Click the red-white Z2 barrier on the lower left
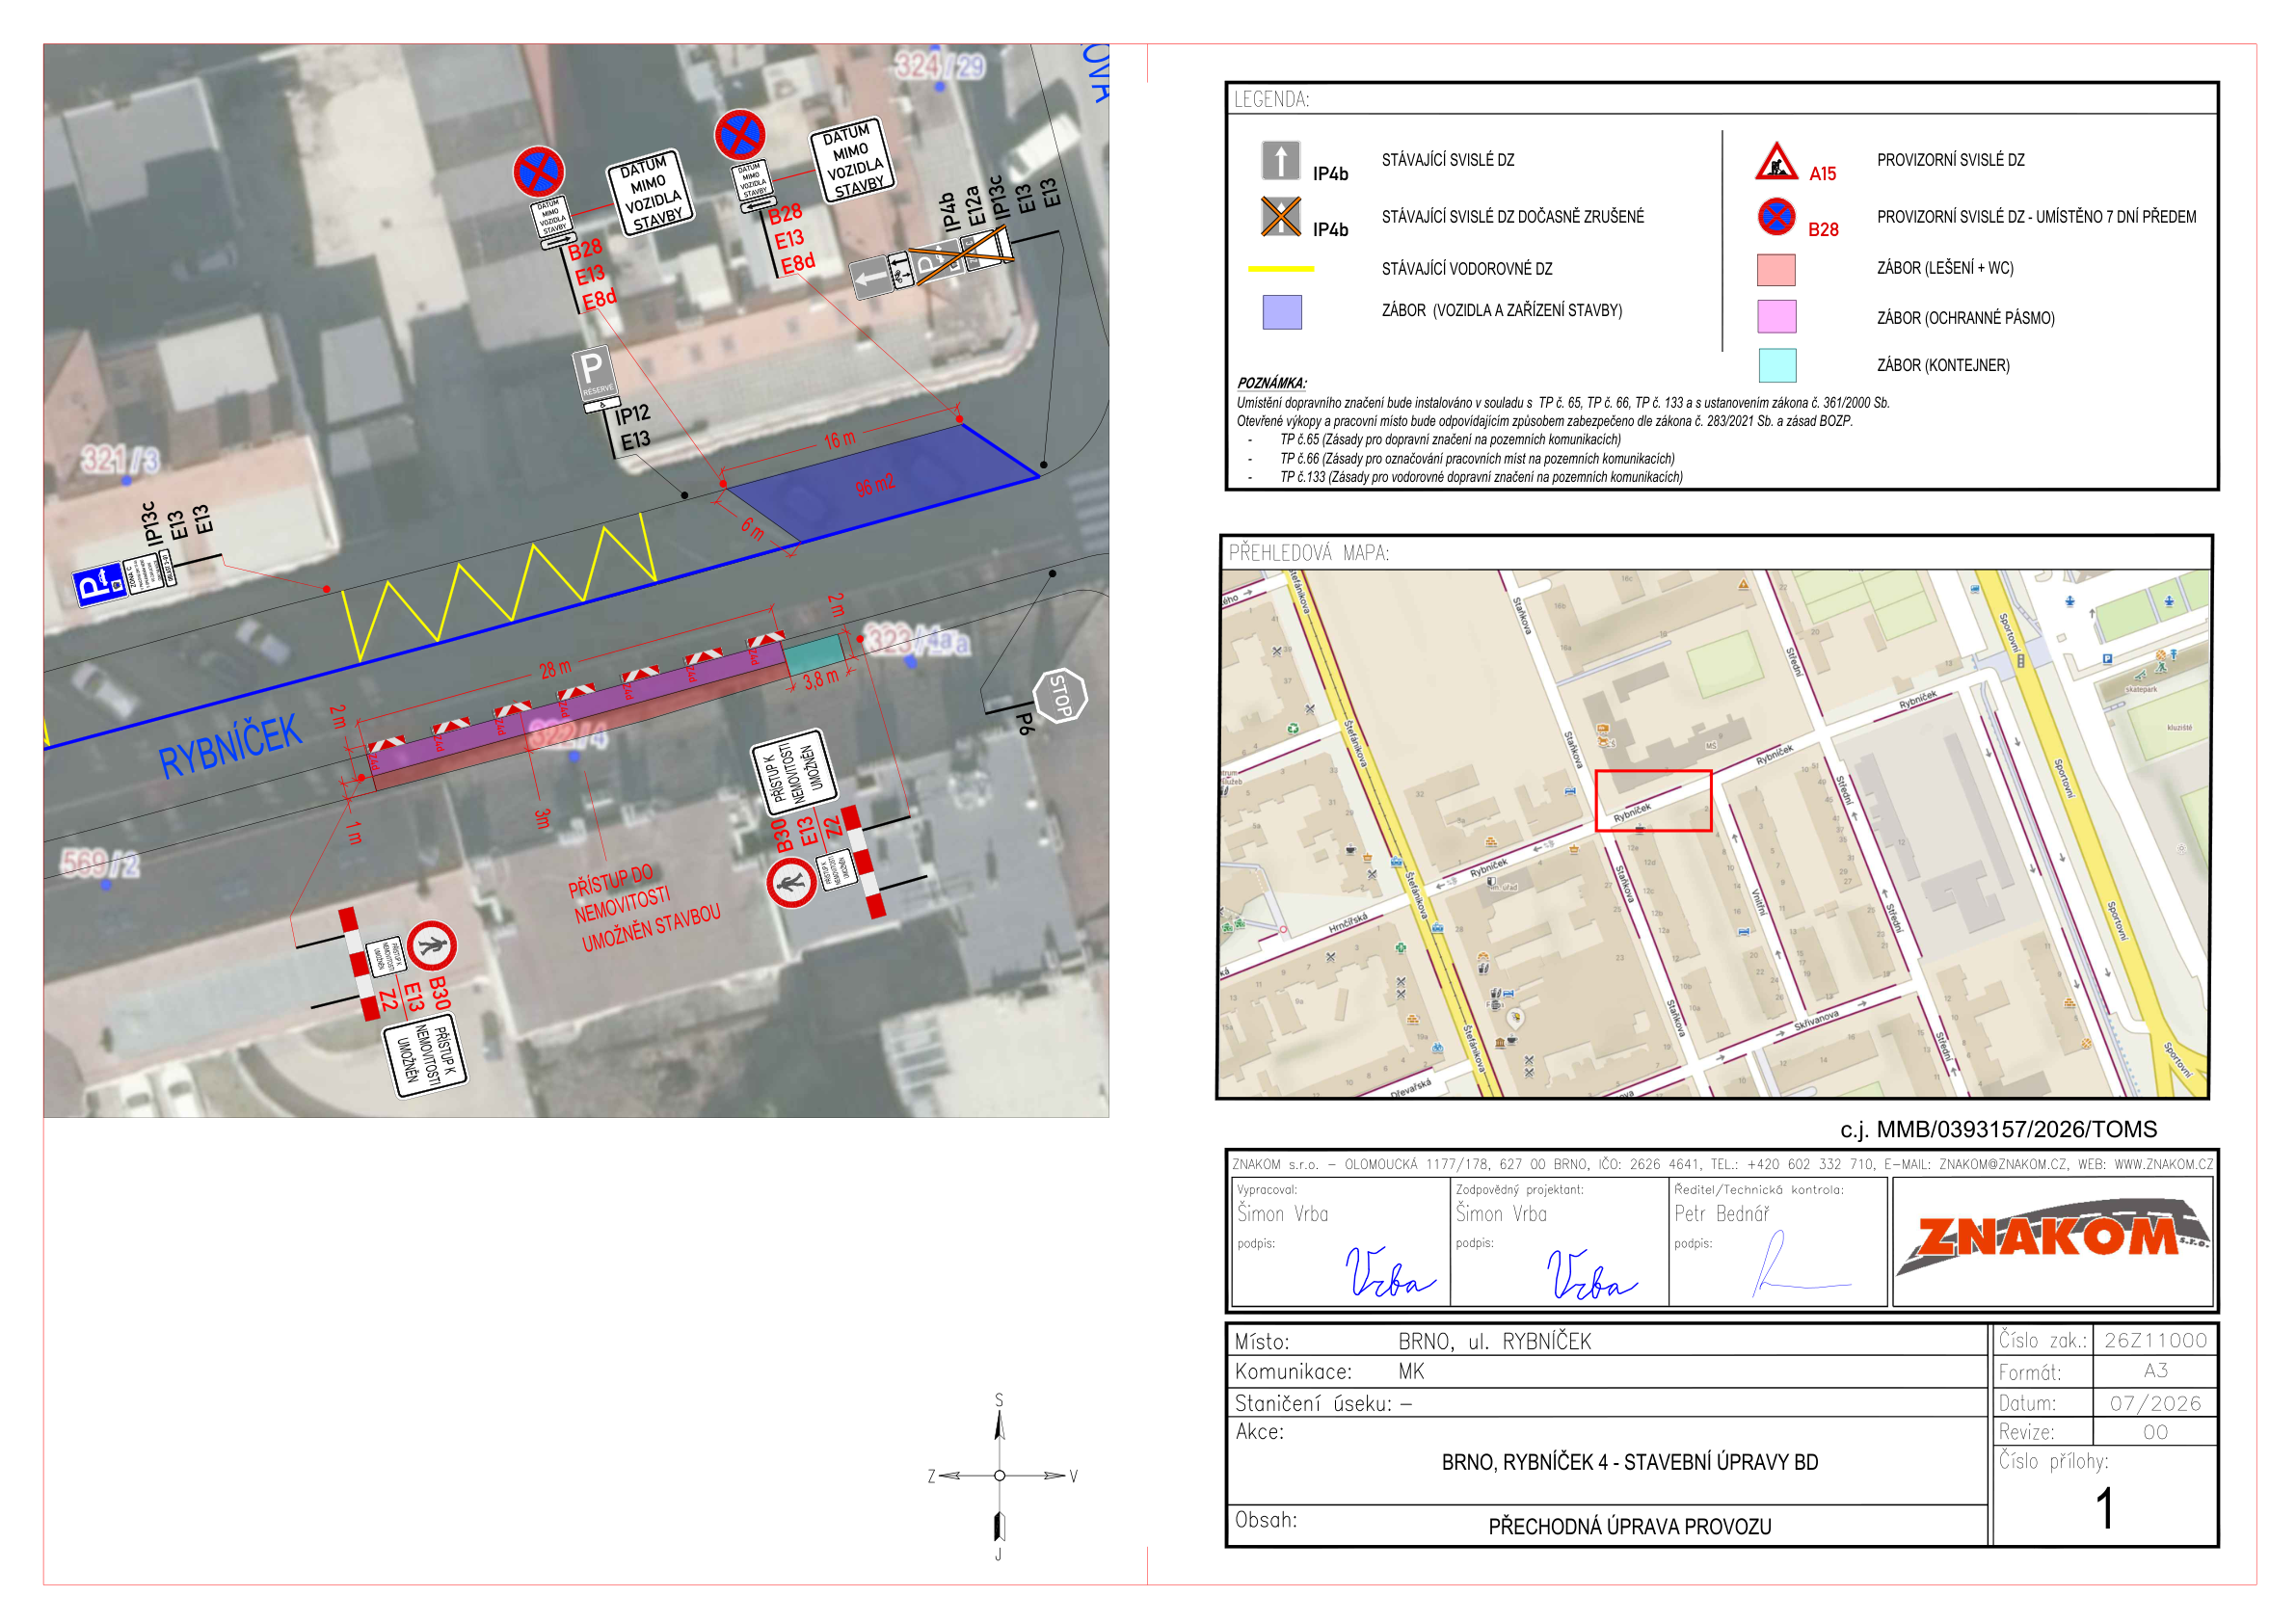The image size is (2296, 1623). pyautogui.click(x=358, y=963)
